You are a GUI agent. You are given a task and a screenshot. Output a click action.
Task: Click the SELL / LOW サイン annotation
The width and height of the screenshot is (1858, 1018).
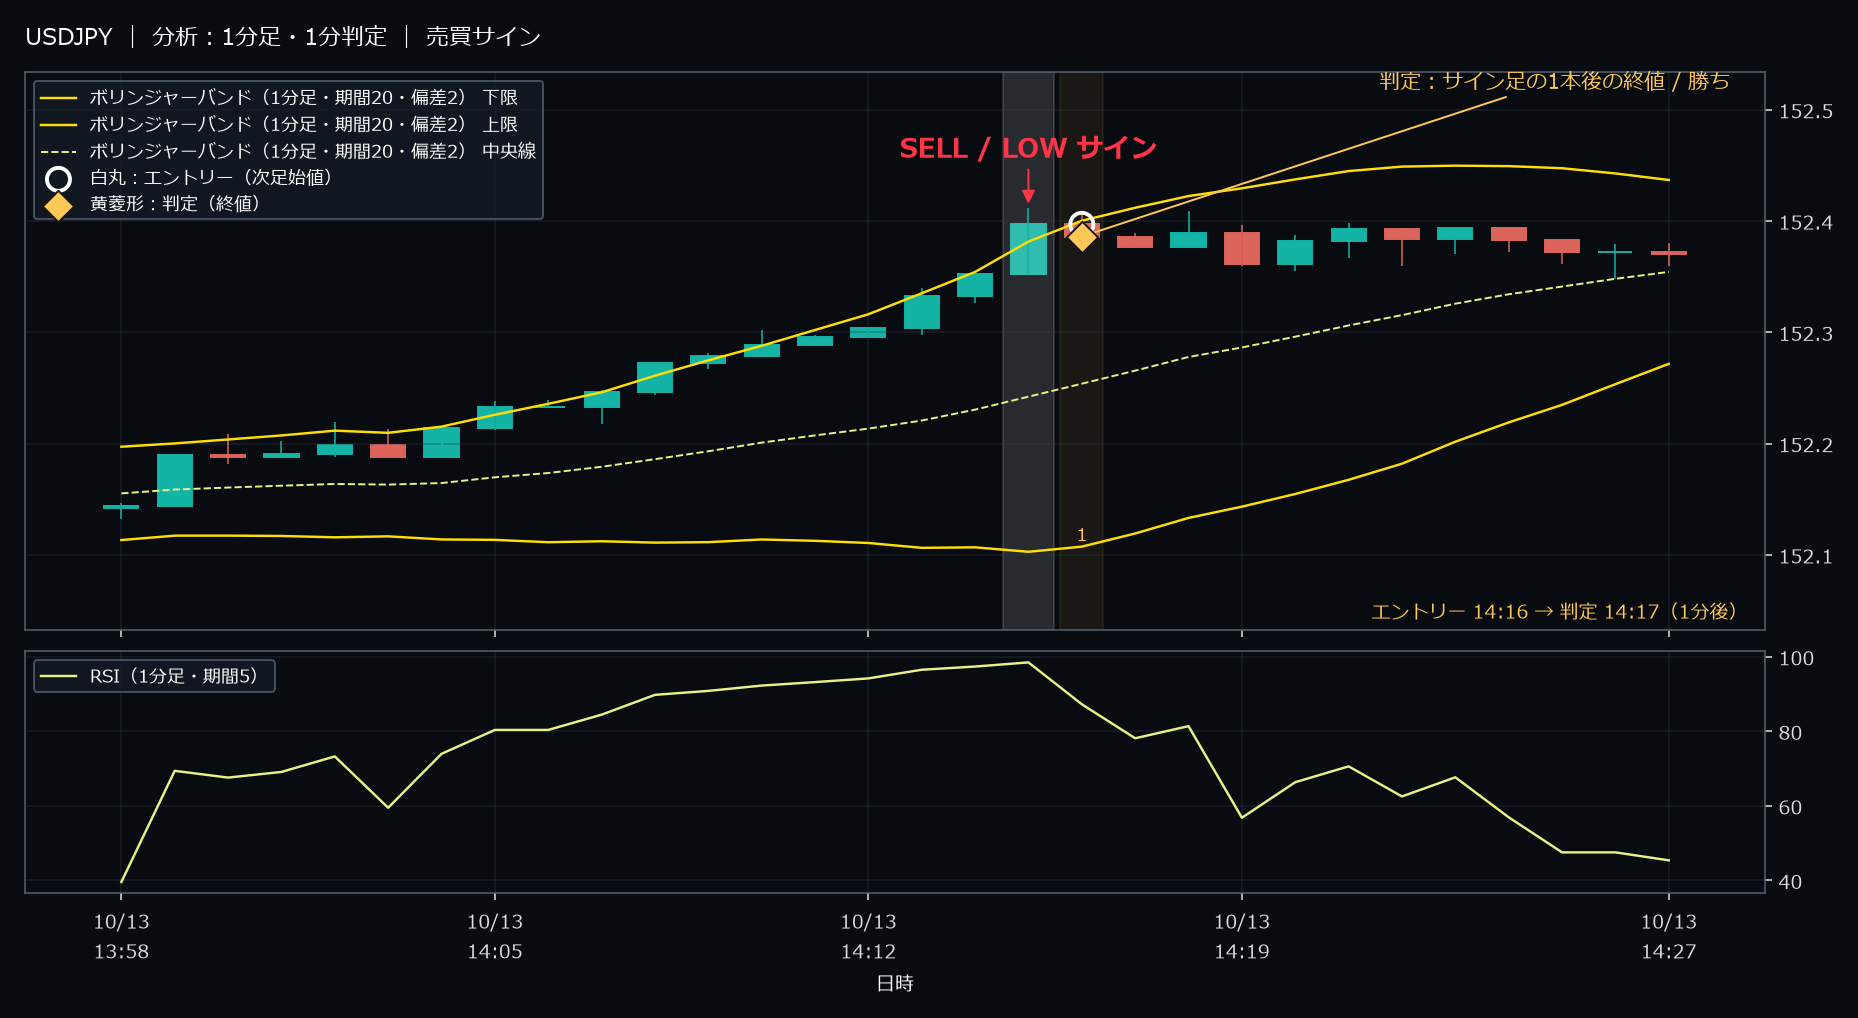pyautogui.click(x=1028, y=149)
